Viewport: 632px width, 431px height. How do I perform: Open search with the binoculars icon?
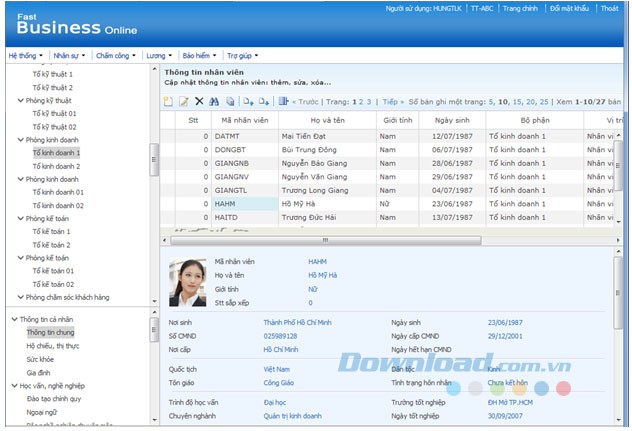tap(214, 101)
